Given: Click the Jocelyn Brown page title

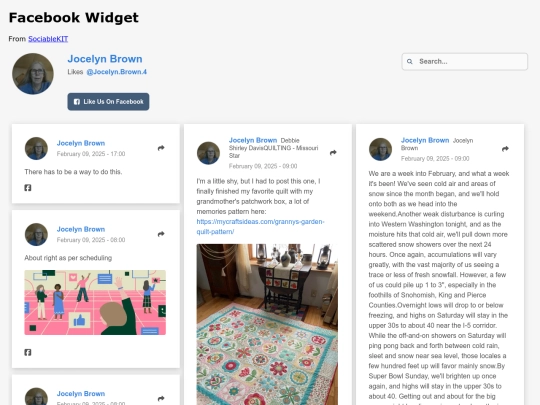Looking at the screenshot, I should click(x=105, y=59).
